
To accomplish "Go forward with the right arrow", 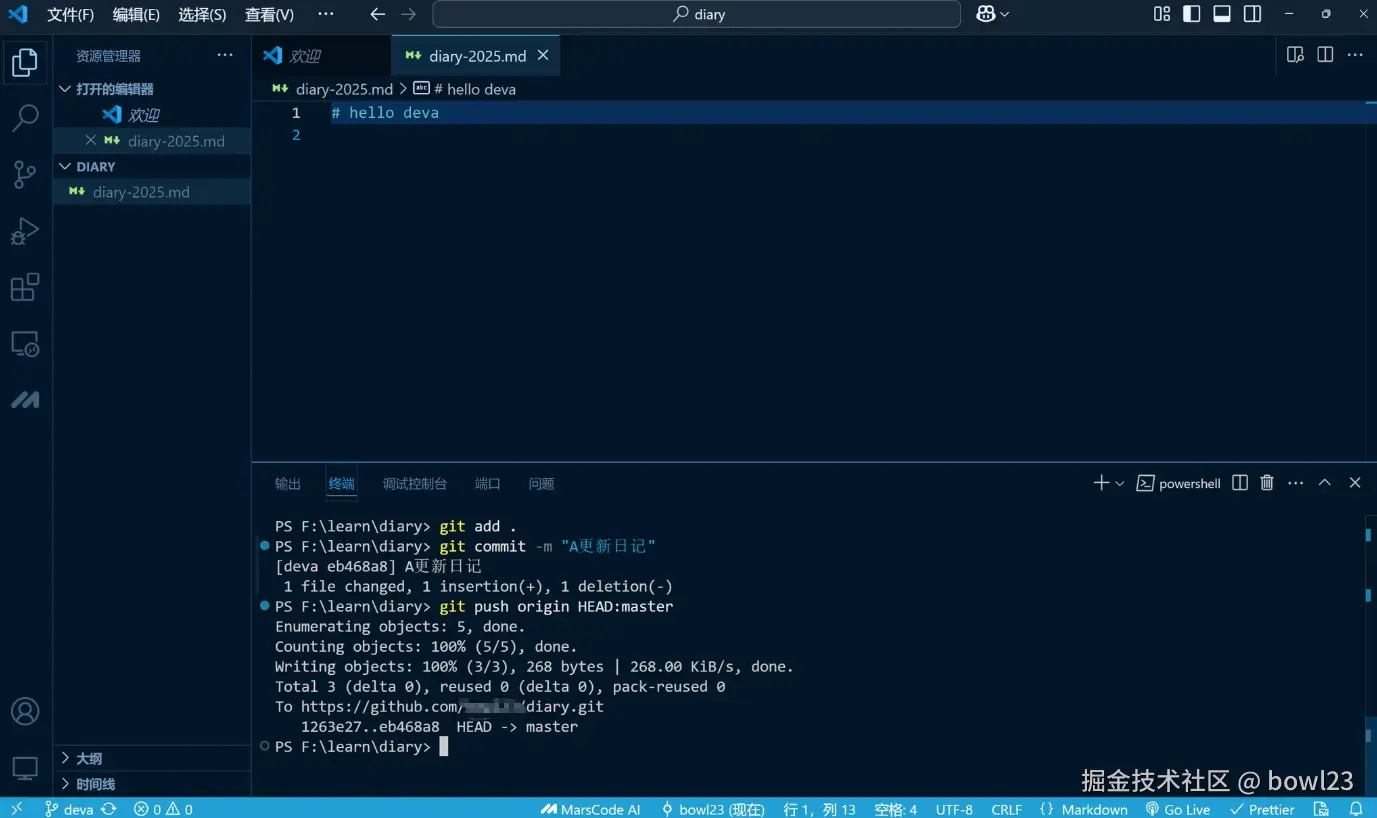I will [408, 14].
